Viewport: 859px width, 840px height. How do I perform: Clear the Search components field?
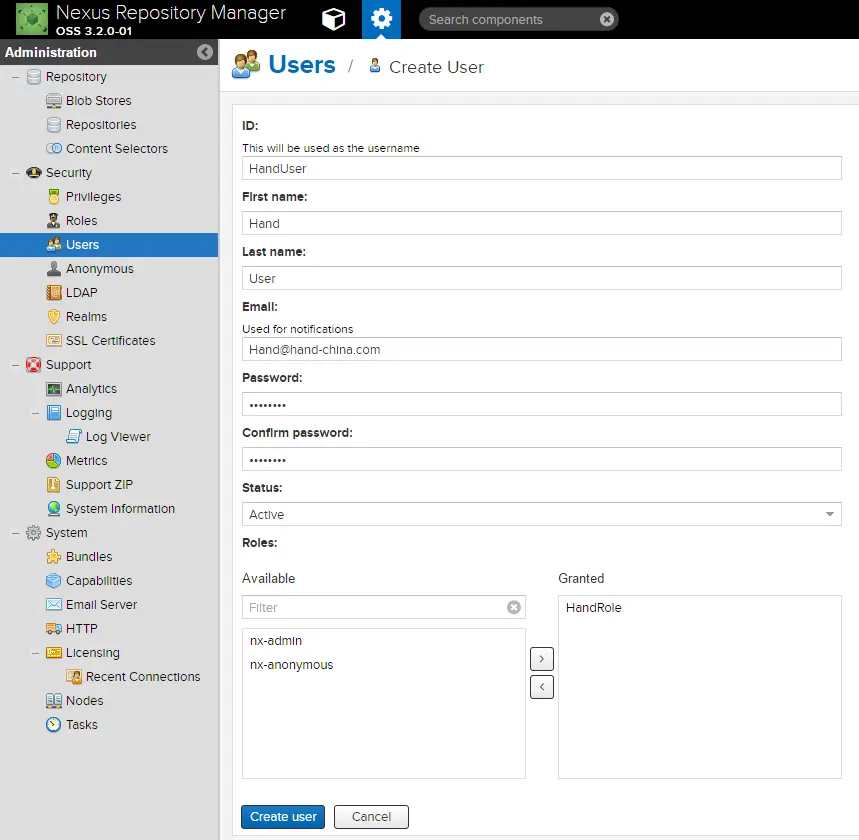[606, 19]
